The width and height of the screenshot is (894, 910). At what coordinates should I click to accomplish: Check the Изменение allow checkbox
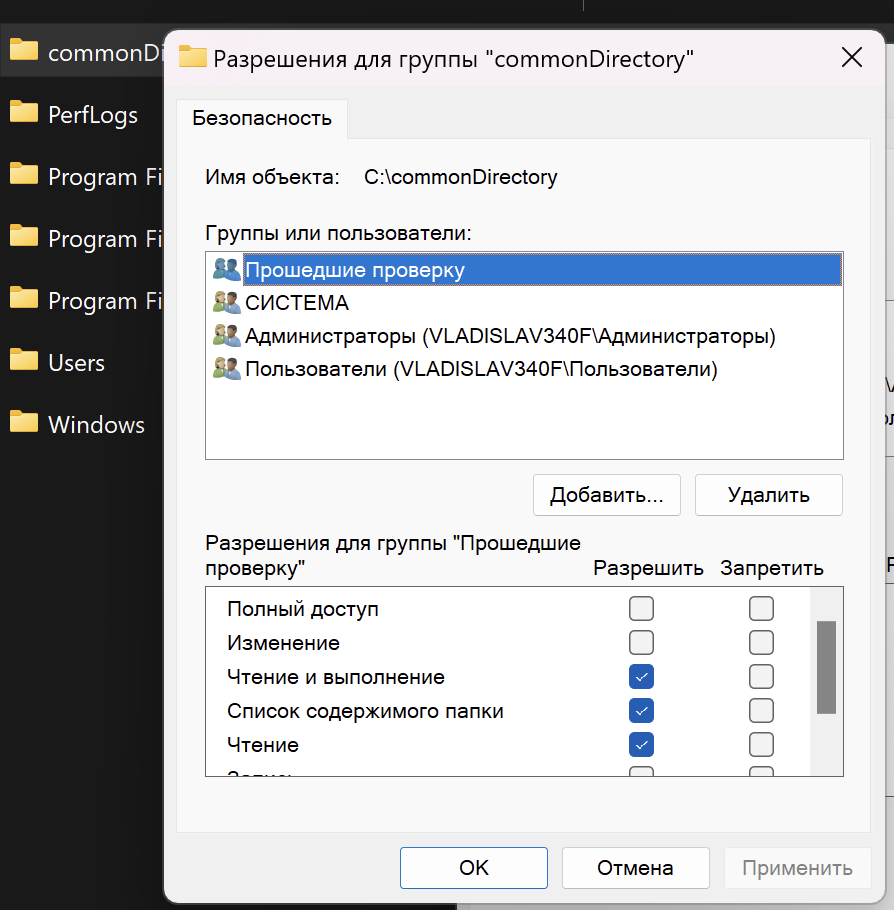pyautogui.click(x=641, y=642)
